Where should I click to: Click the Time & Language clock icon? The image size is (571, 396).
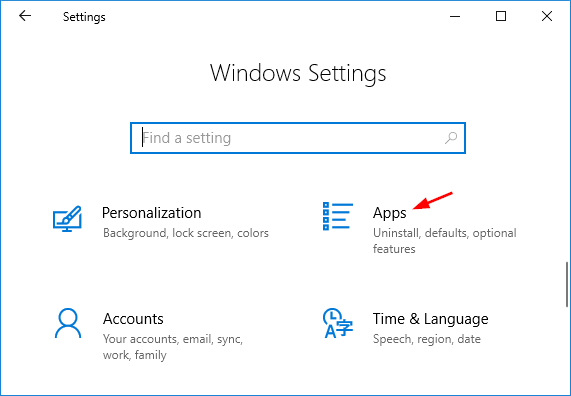[338, 323]
